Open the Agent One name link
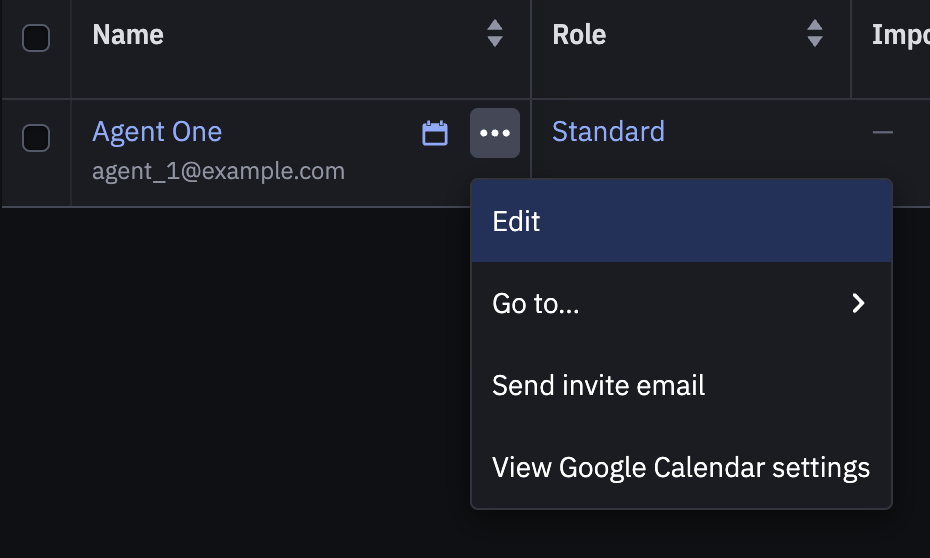The image size is (930, 558). pos(157,132)
